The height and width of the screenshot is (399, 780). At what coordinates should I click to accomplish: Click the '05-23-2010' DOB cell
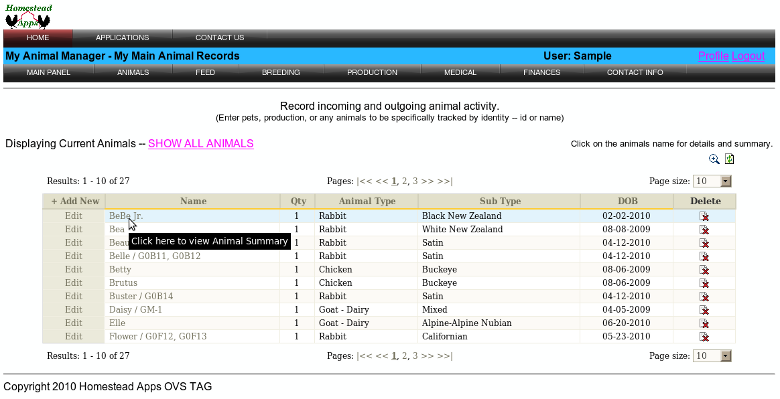point(626,337)
